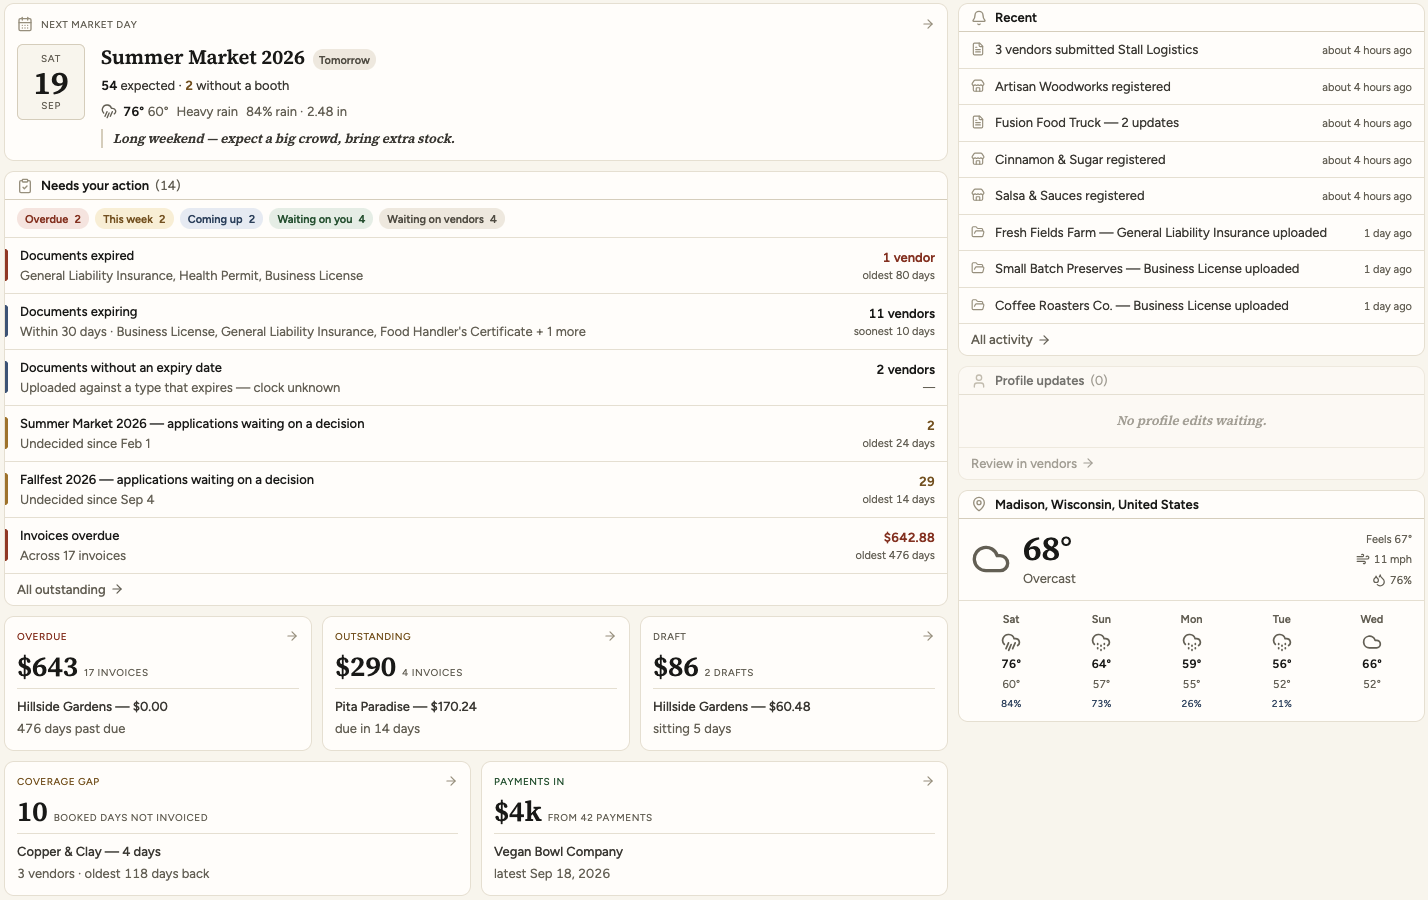This screenshot has width=1428, height=900.
Task: Click the overcast cloud icon beside 68°
Action: tap(991, 559)
